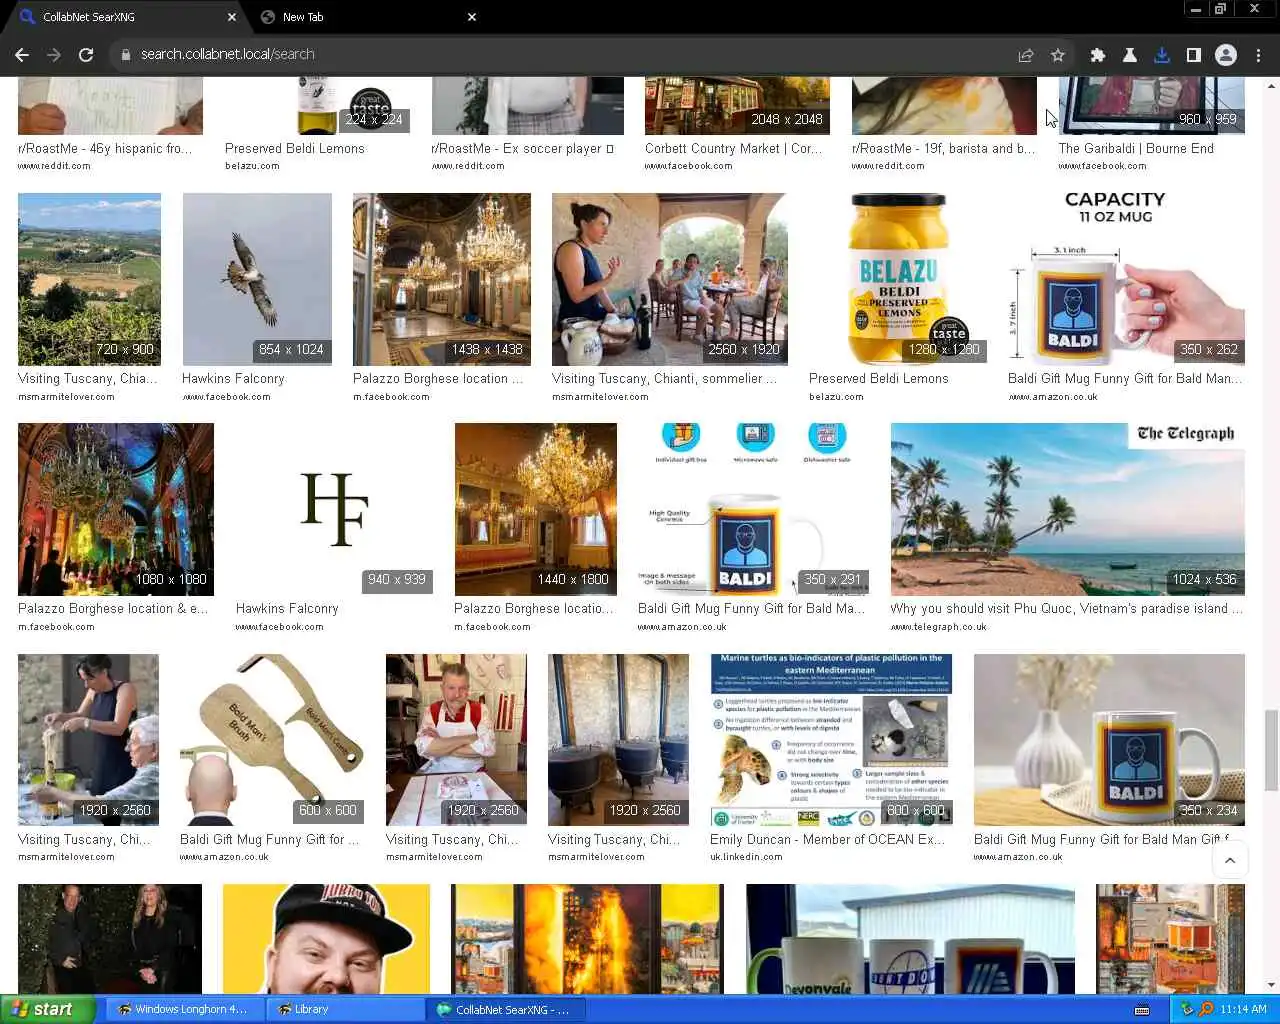The image size is (1280, 1024).
Task: Open 'Preserved Beldi Lemons' title under the jar
Action: click(x=878, y=379)
